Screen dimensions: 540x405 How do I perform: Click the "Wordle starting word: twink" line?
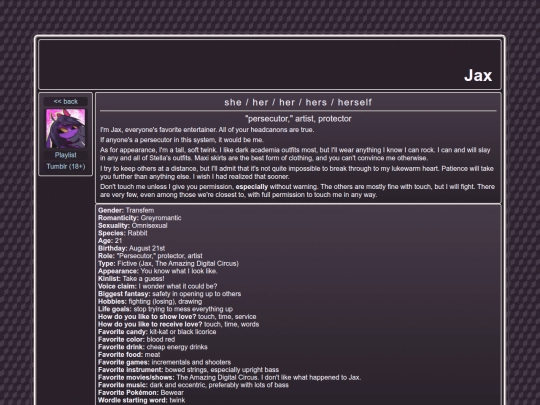142,400
